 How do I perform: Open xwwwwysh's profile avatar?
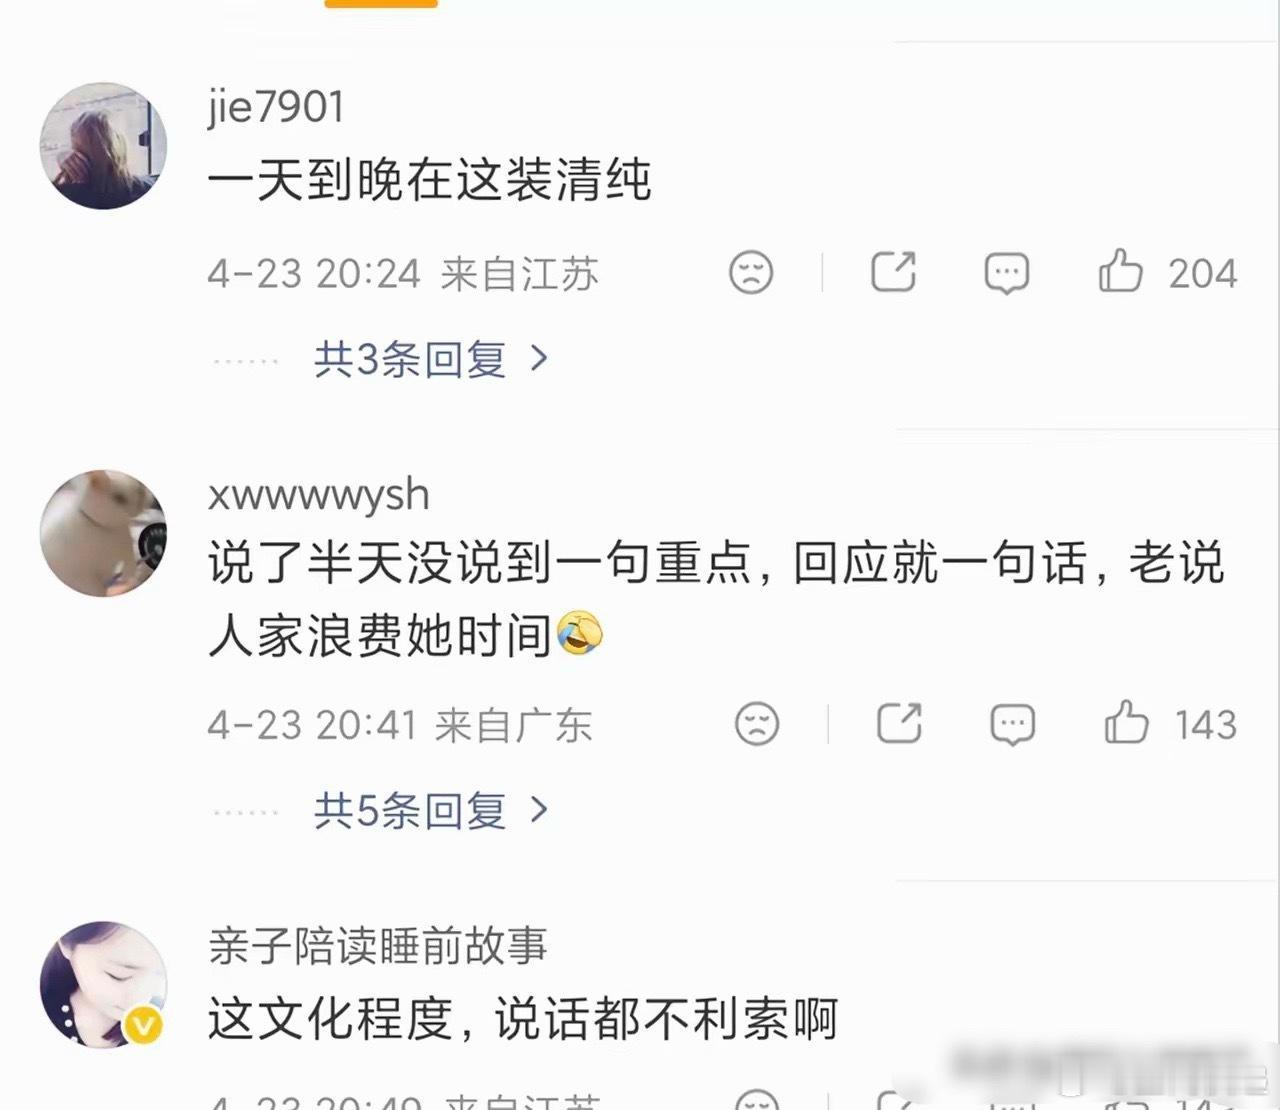[x=103, y=533]
